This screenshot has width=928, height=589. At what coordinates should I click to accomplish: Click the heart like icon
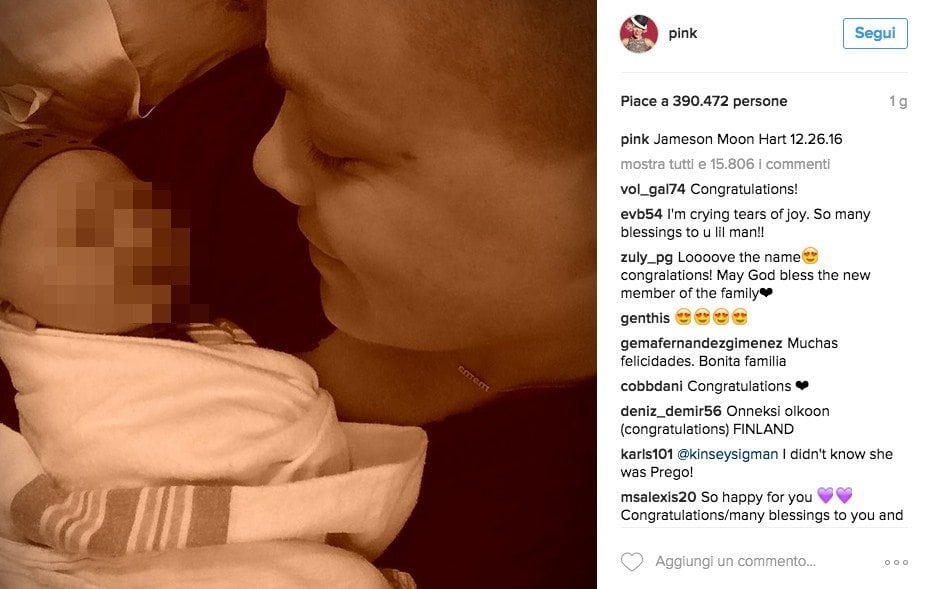[x=631, y=561]
